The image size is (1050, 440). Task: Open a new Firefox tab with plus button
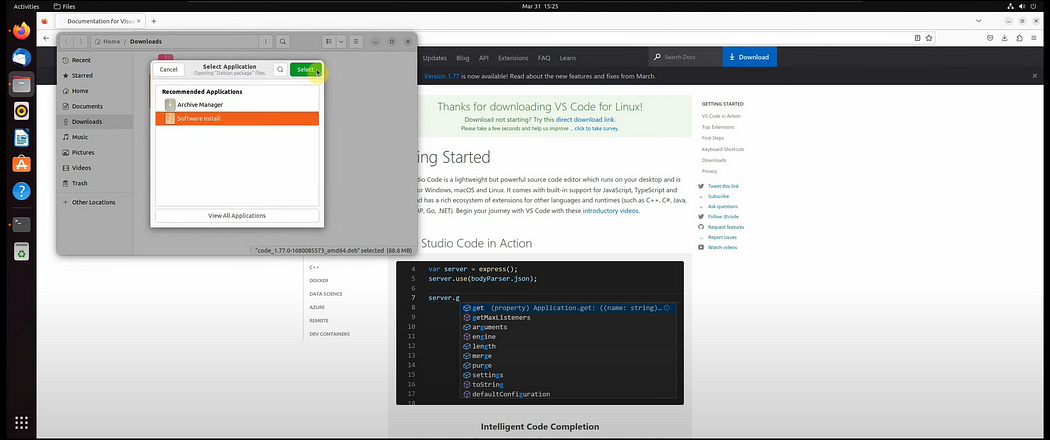(x=153, y=21)
